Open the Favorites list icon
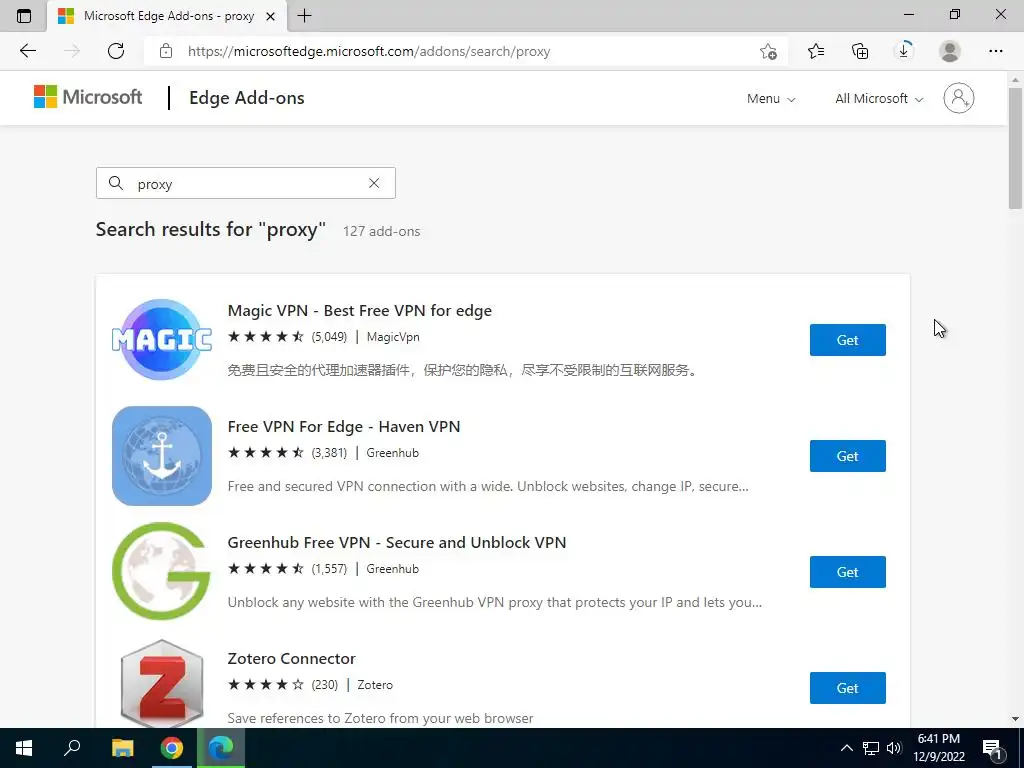 [816, 51]
